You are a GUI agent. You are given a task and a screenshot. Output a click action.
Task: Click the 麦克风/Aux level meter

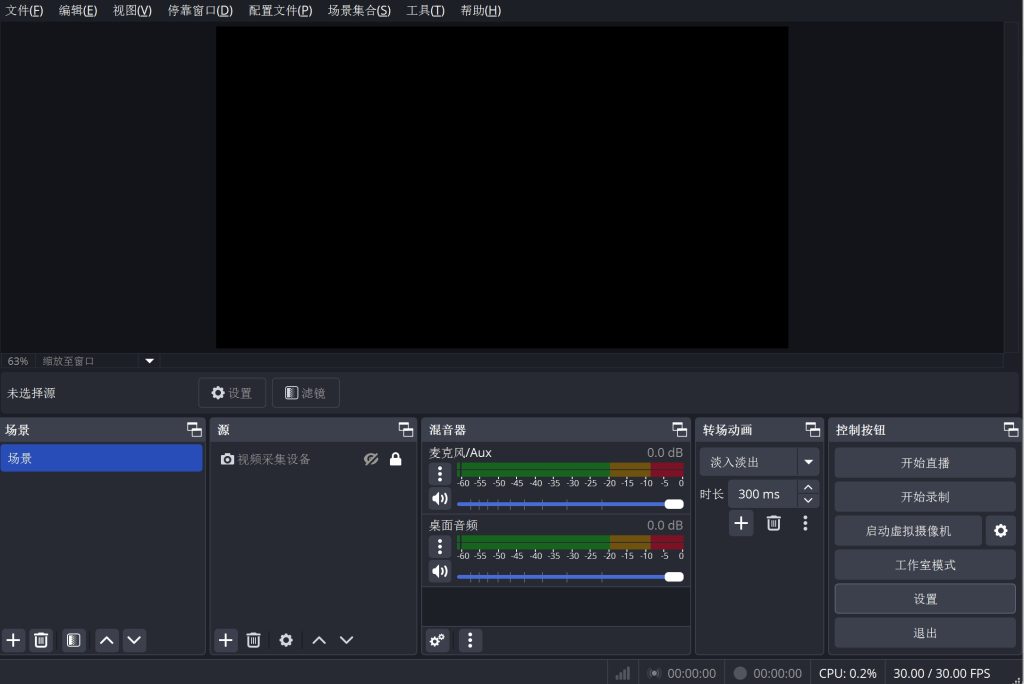coord(570,470)
